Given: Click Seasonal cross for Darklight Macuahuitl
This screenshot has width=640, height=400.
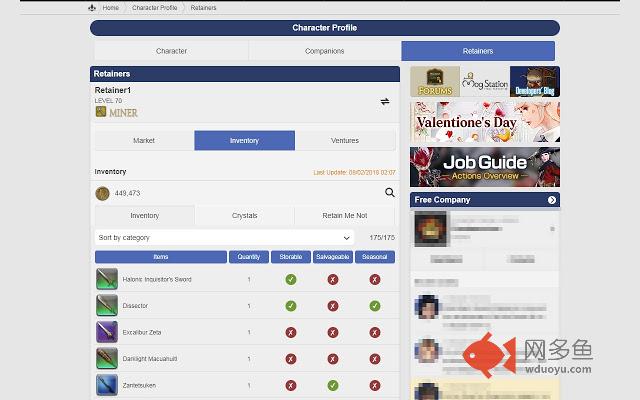Looking at the screenshot, I should [x=375, y=359].
